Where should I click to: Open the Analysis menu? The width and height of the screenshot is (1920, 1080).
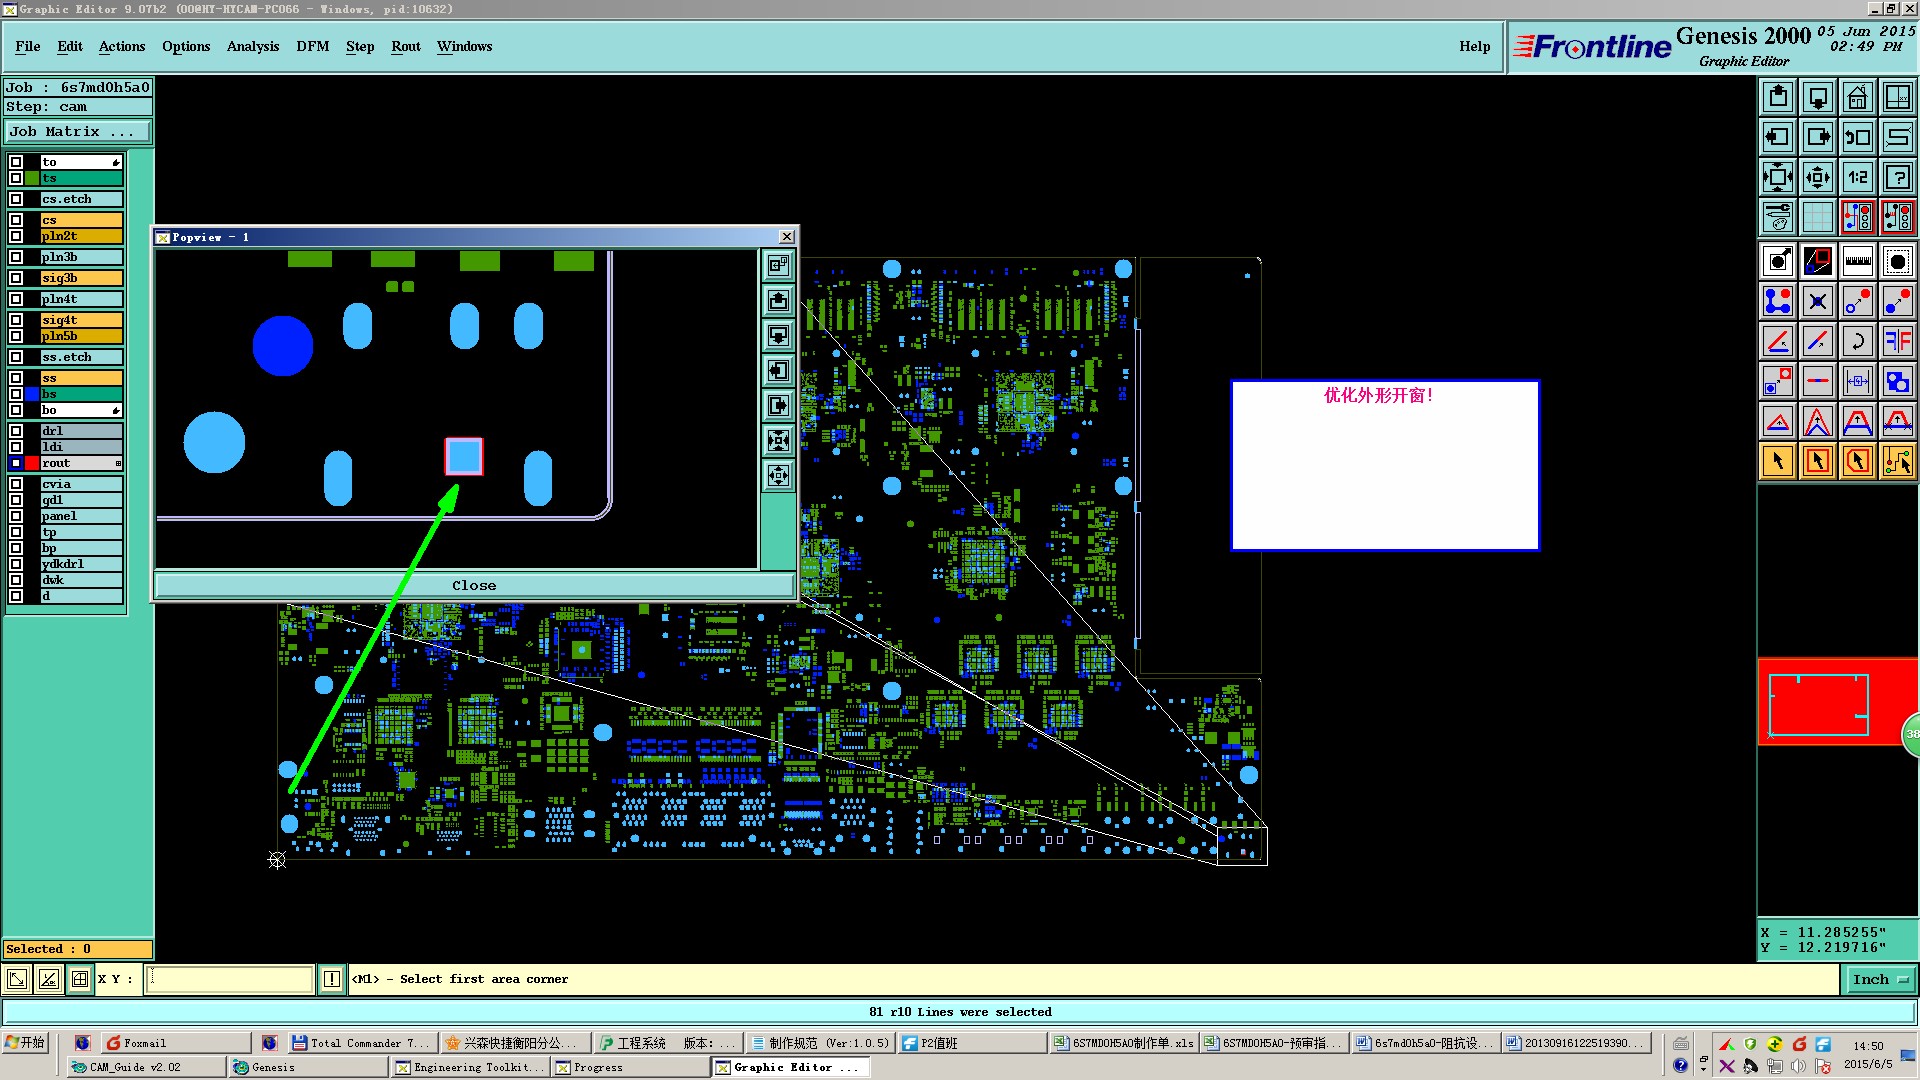(x=252, y=47)
